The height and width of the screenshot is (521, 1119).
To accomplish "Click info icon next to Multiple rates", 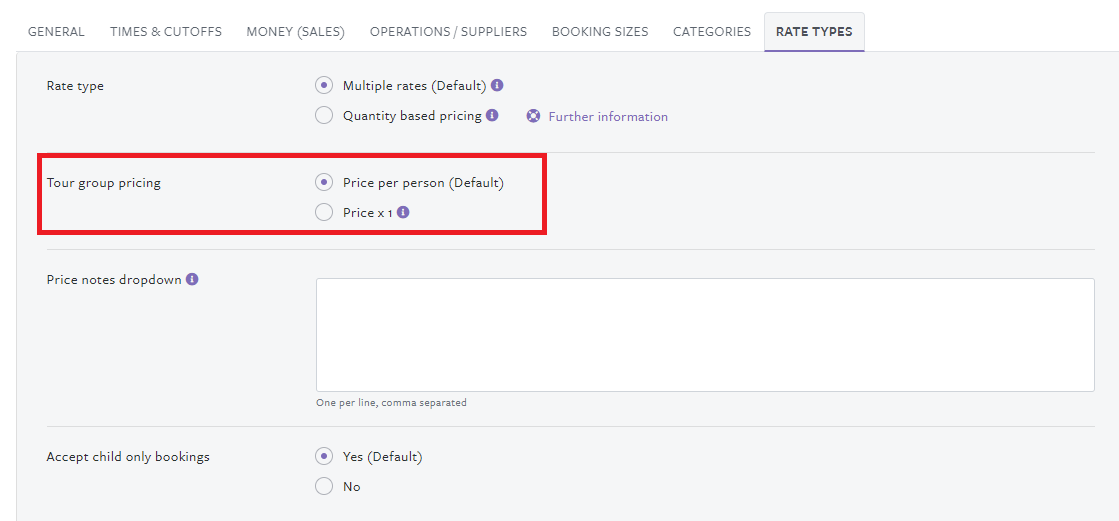I will pos(497,86).
